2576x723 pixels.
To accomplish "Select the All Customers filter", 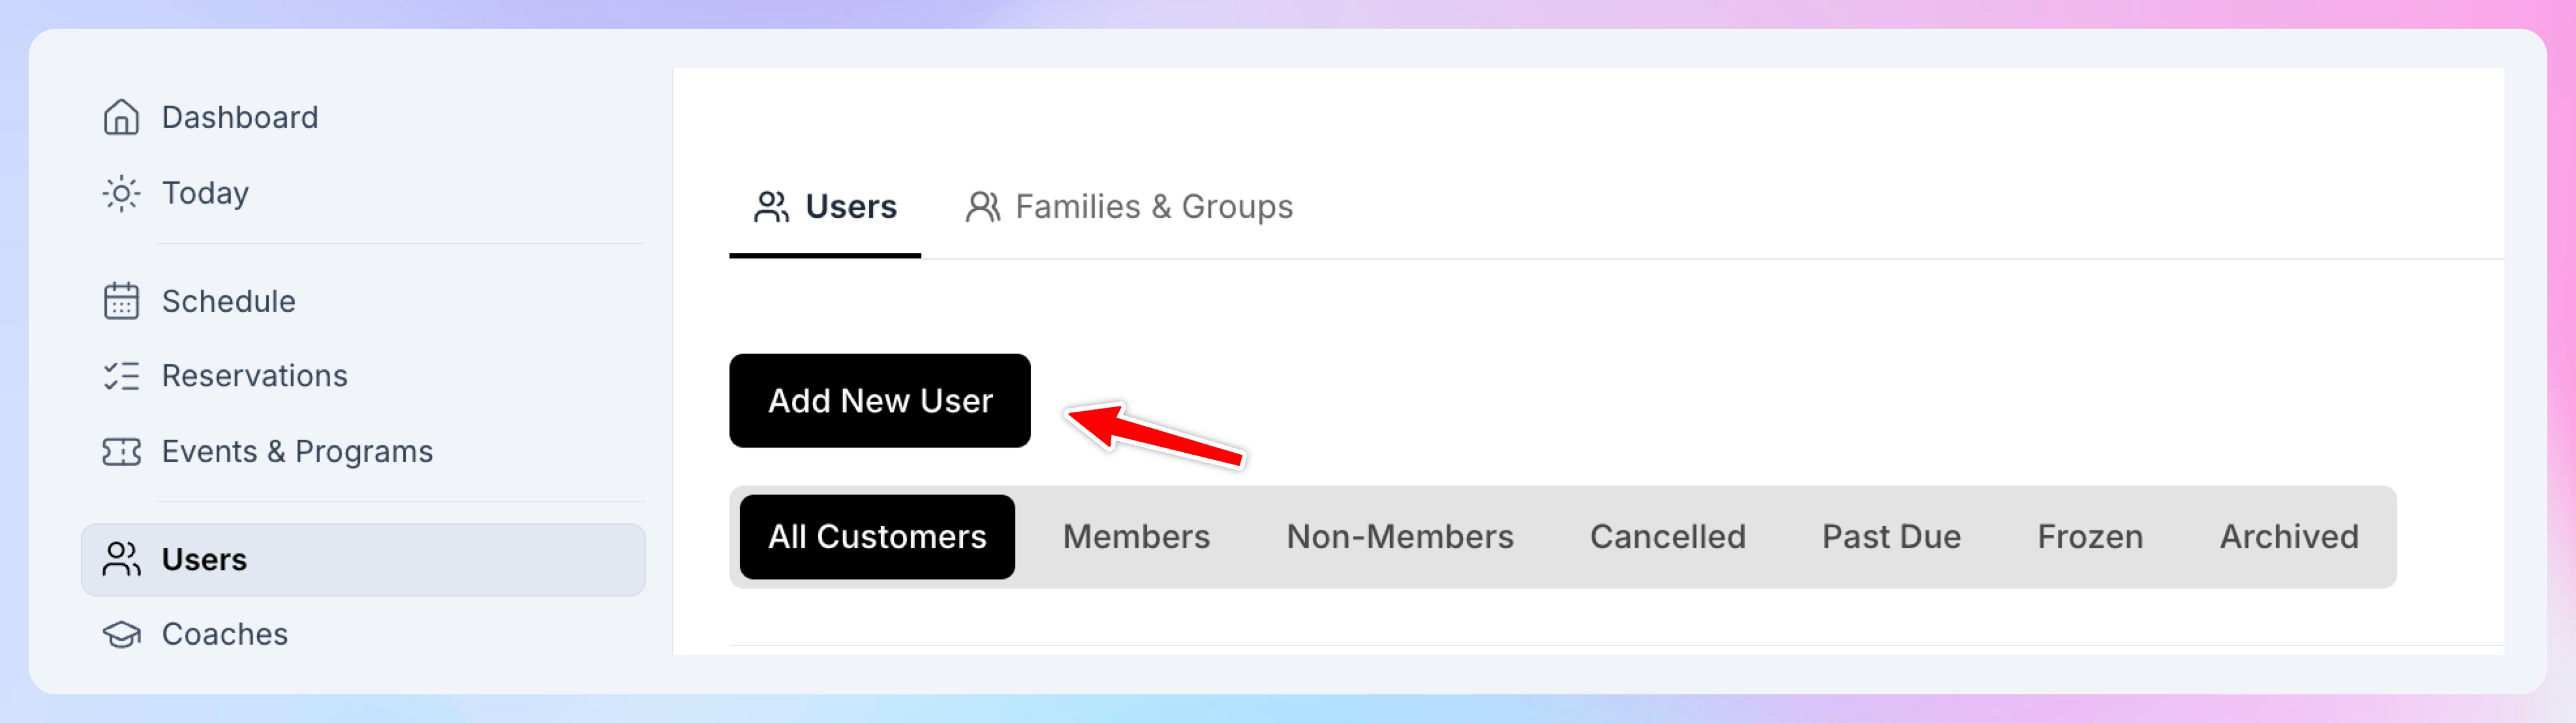I will [877, 537].
